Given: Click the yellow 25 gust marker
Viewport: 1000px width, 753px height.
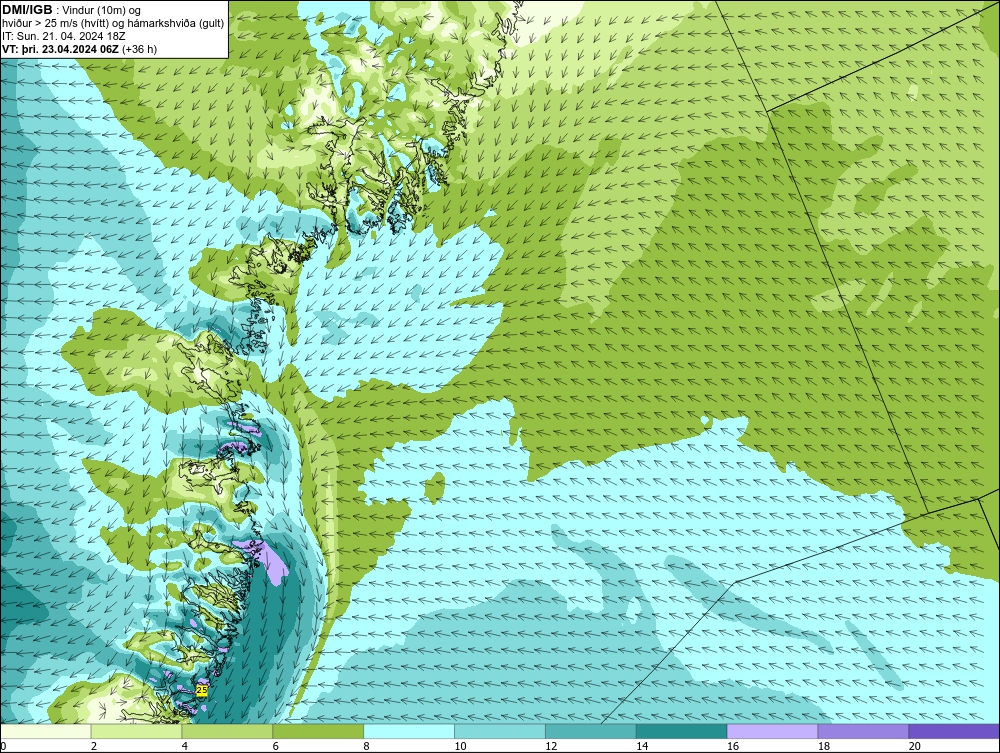Looking at the screenshot, I should point(202,690).
